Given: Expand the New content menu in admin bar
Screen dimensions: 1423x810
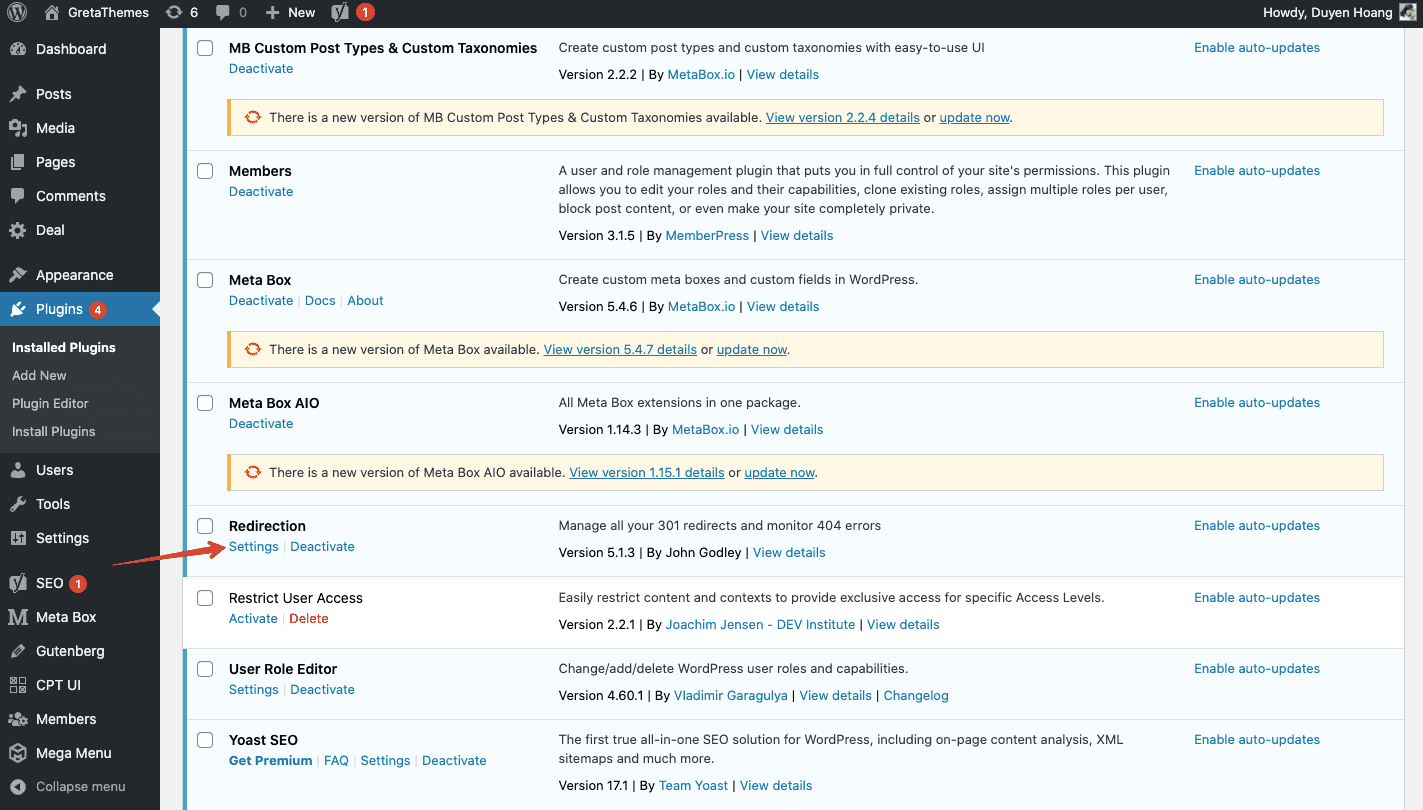Looking at the screenshot, I should point(291,13).
